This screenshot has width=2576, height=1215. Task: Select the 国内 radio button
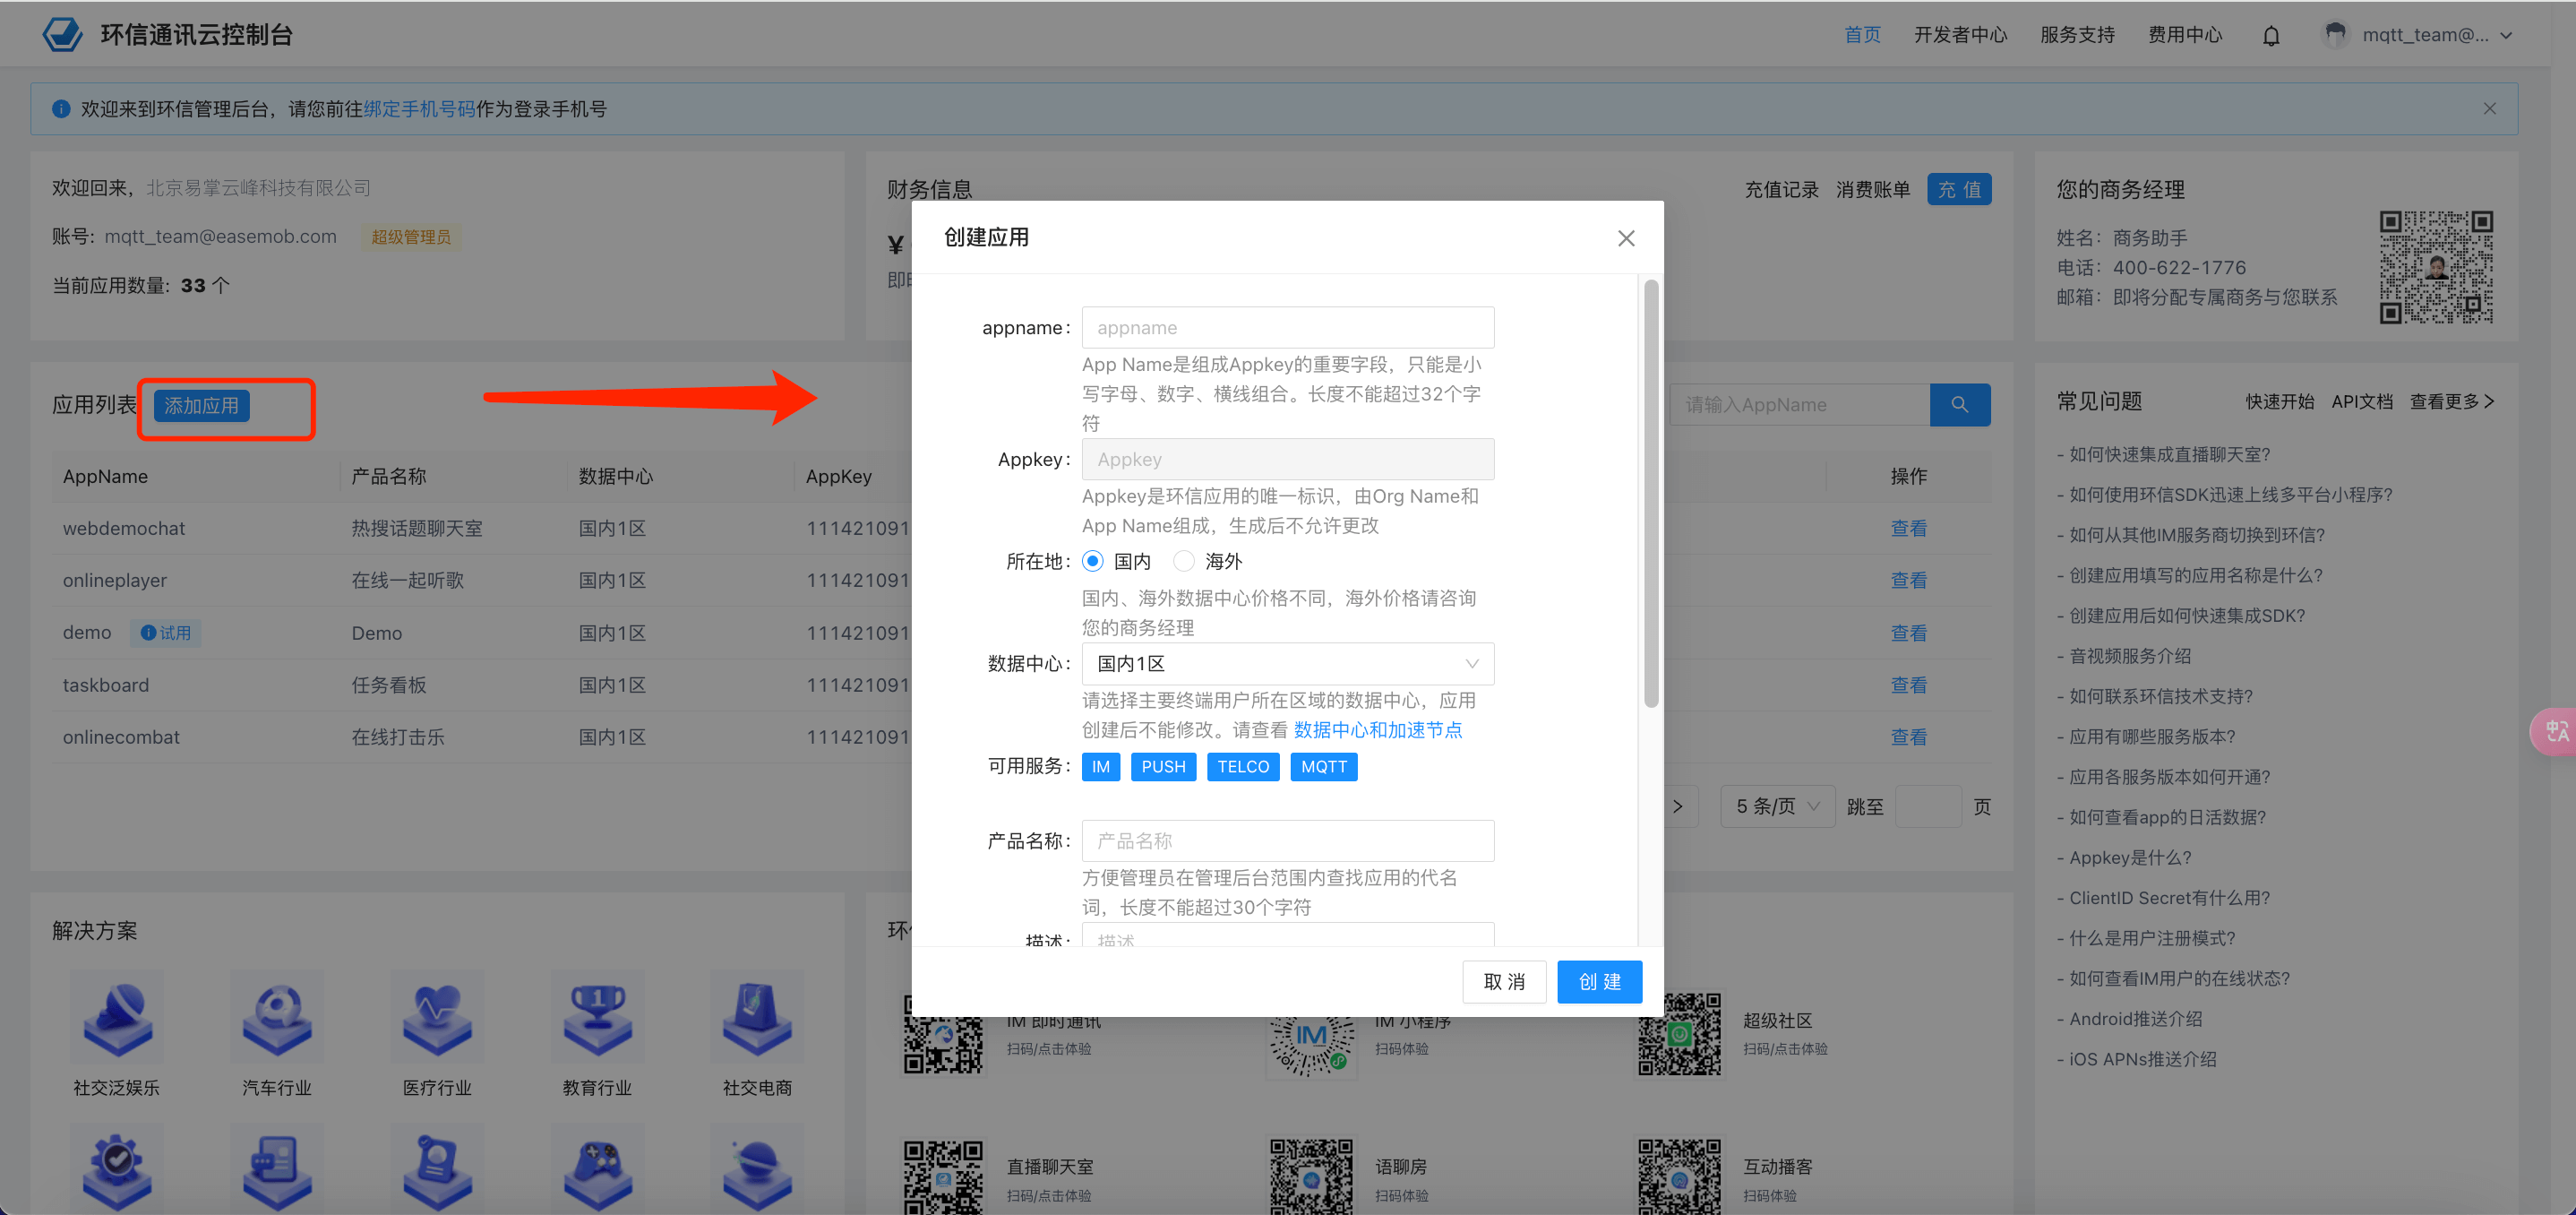[x=1093, y=561]
